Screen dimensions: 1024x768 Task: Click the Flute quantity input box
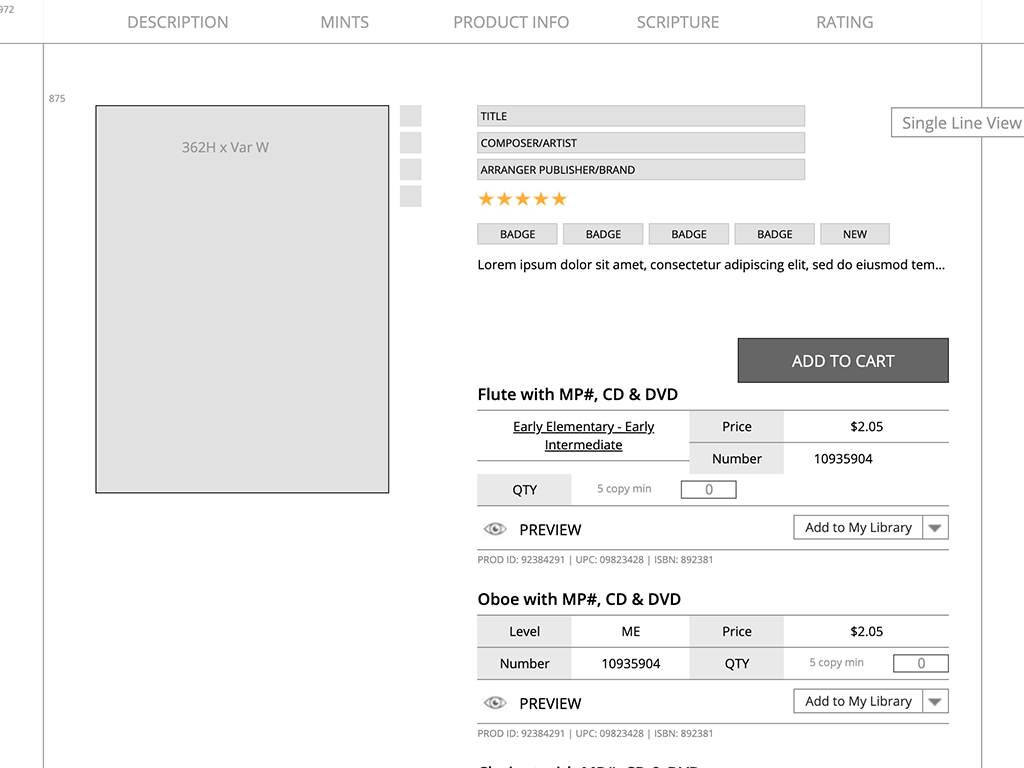708,490
